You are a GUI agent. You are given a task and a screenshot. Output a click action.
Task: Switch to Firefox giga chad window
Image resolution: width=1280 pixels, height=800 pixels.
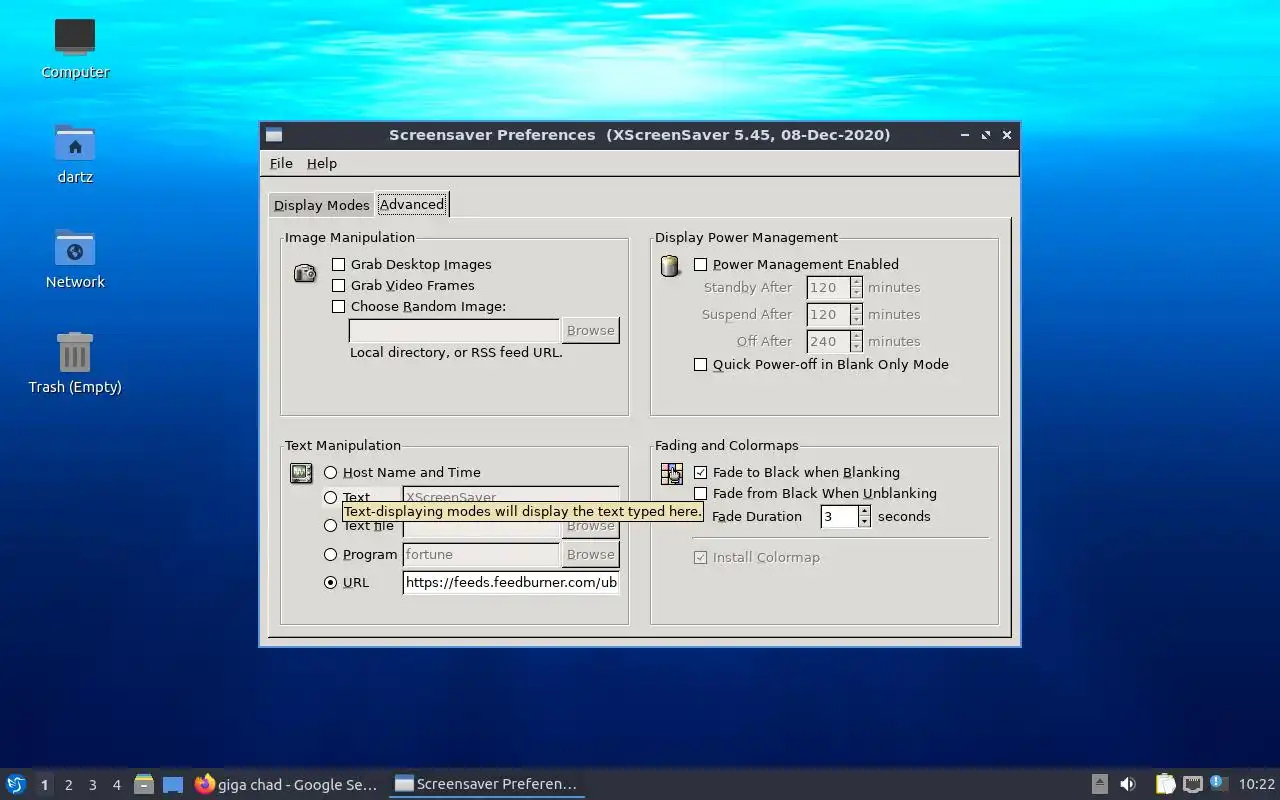click(x=286, y=784)
